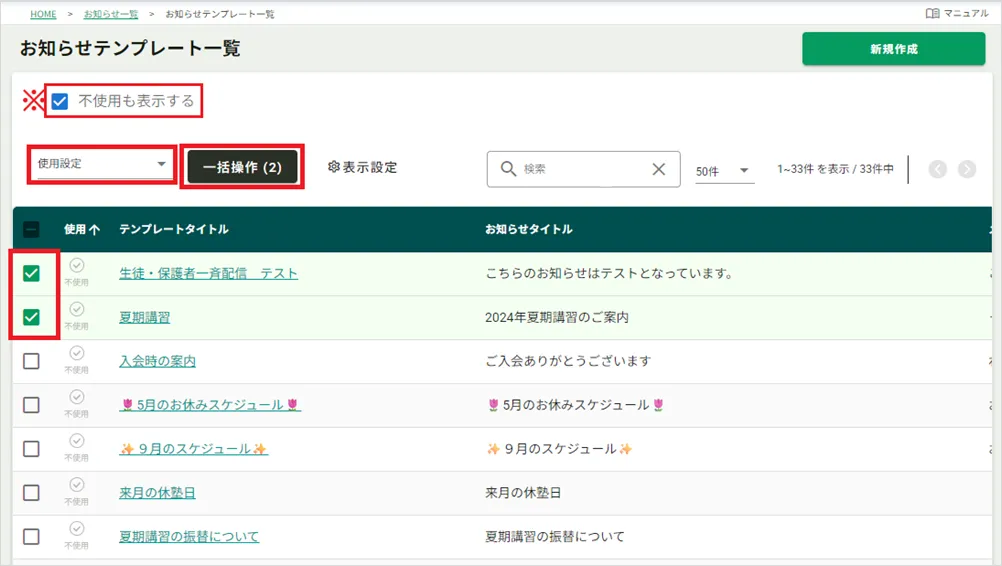Uncheck 不使用も表示する checkbox

(59, 101)
